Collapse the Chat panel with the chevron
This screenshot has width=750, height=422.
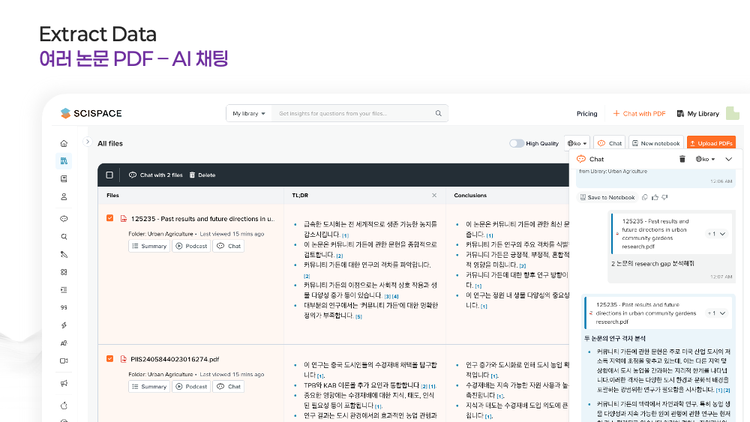pyautogui.click(x=728, y=159)
